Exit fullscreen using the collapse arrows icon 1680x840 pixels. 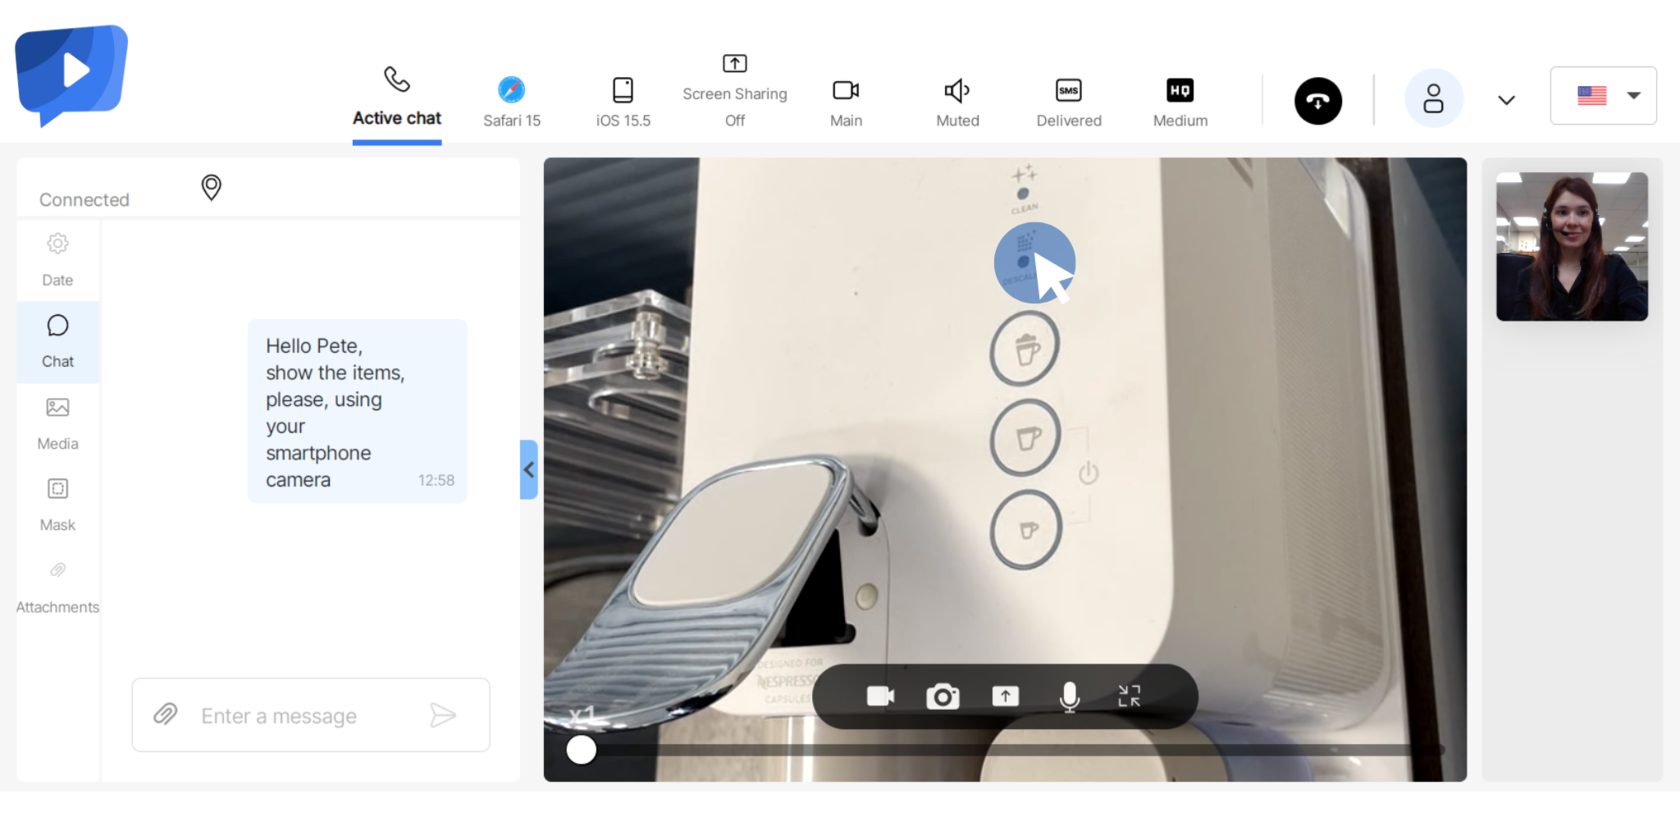[x=1129, y=696]
